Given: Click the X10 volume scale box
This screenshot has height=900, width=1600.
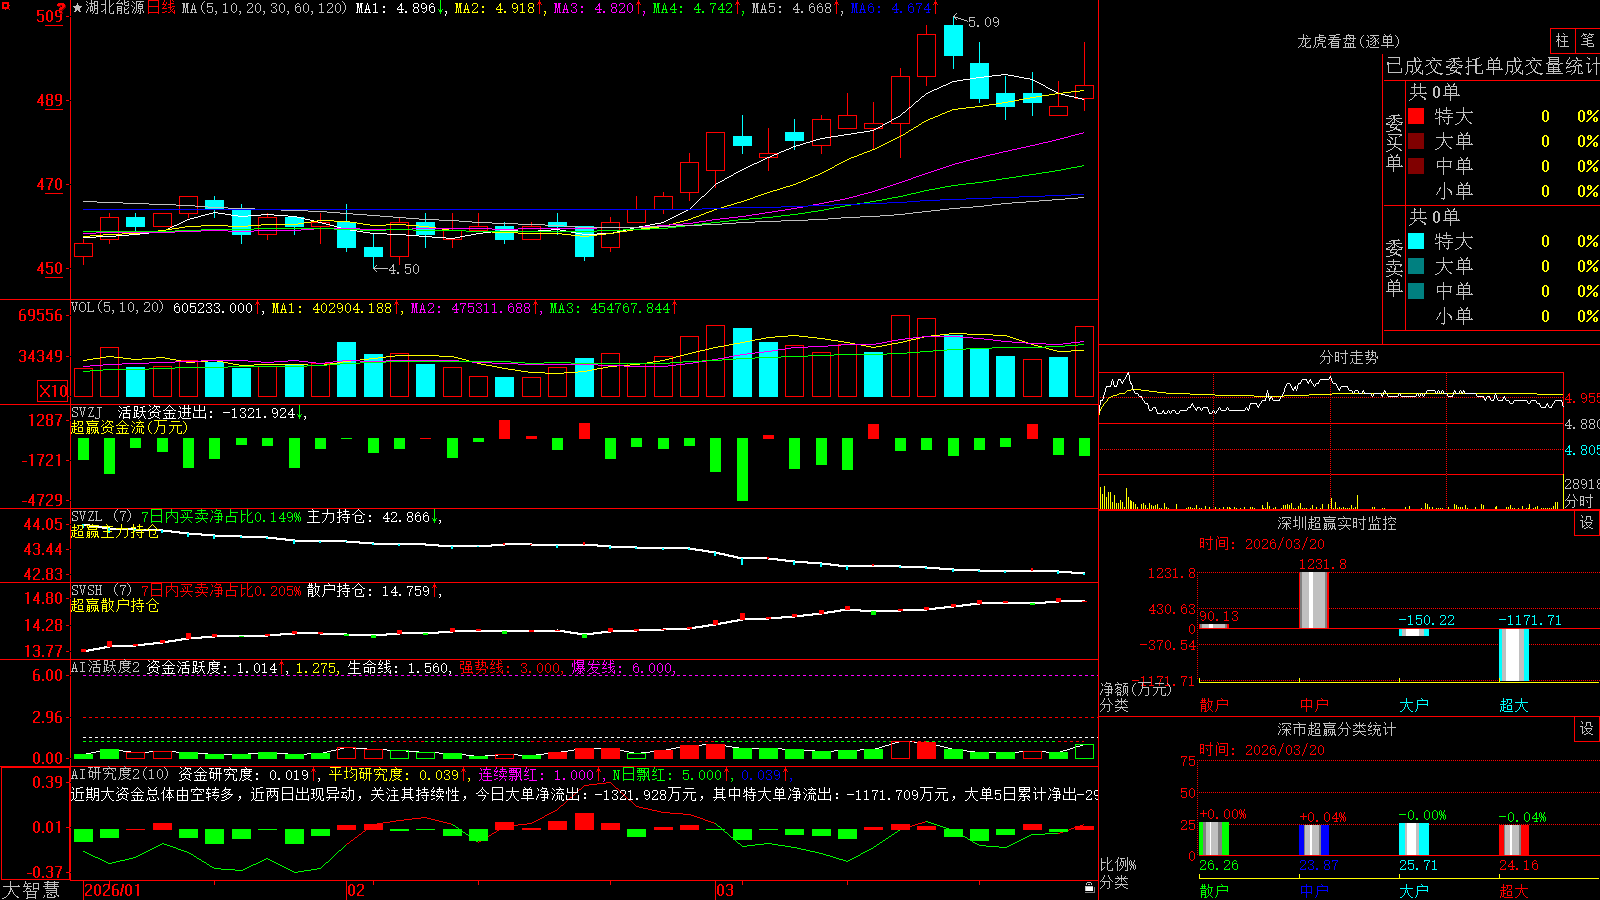Looking at the screenshot, I should [53, 391].
